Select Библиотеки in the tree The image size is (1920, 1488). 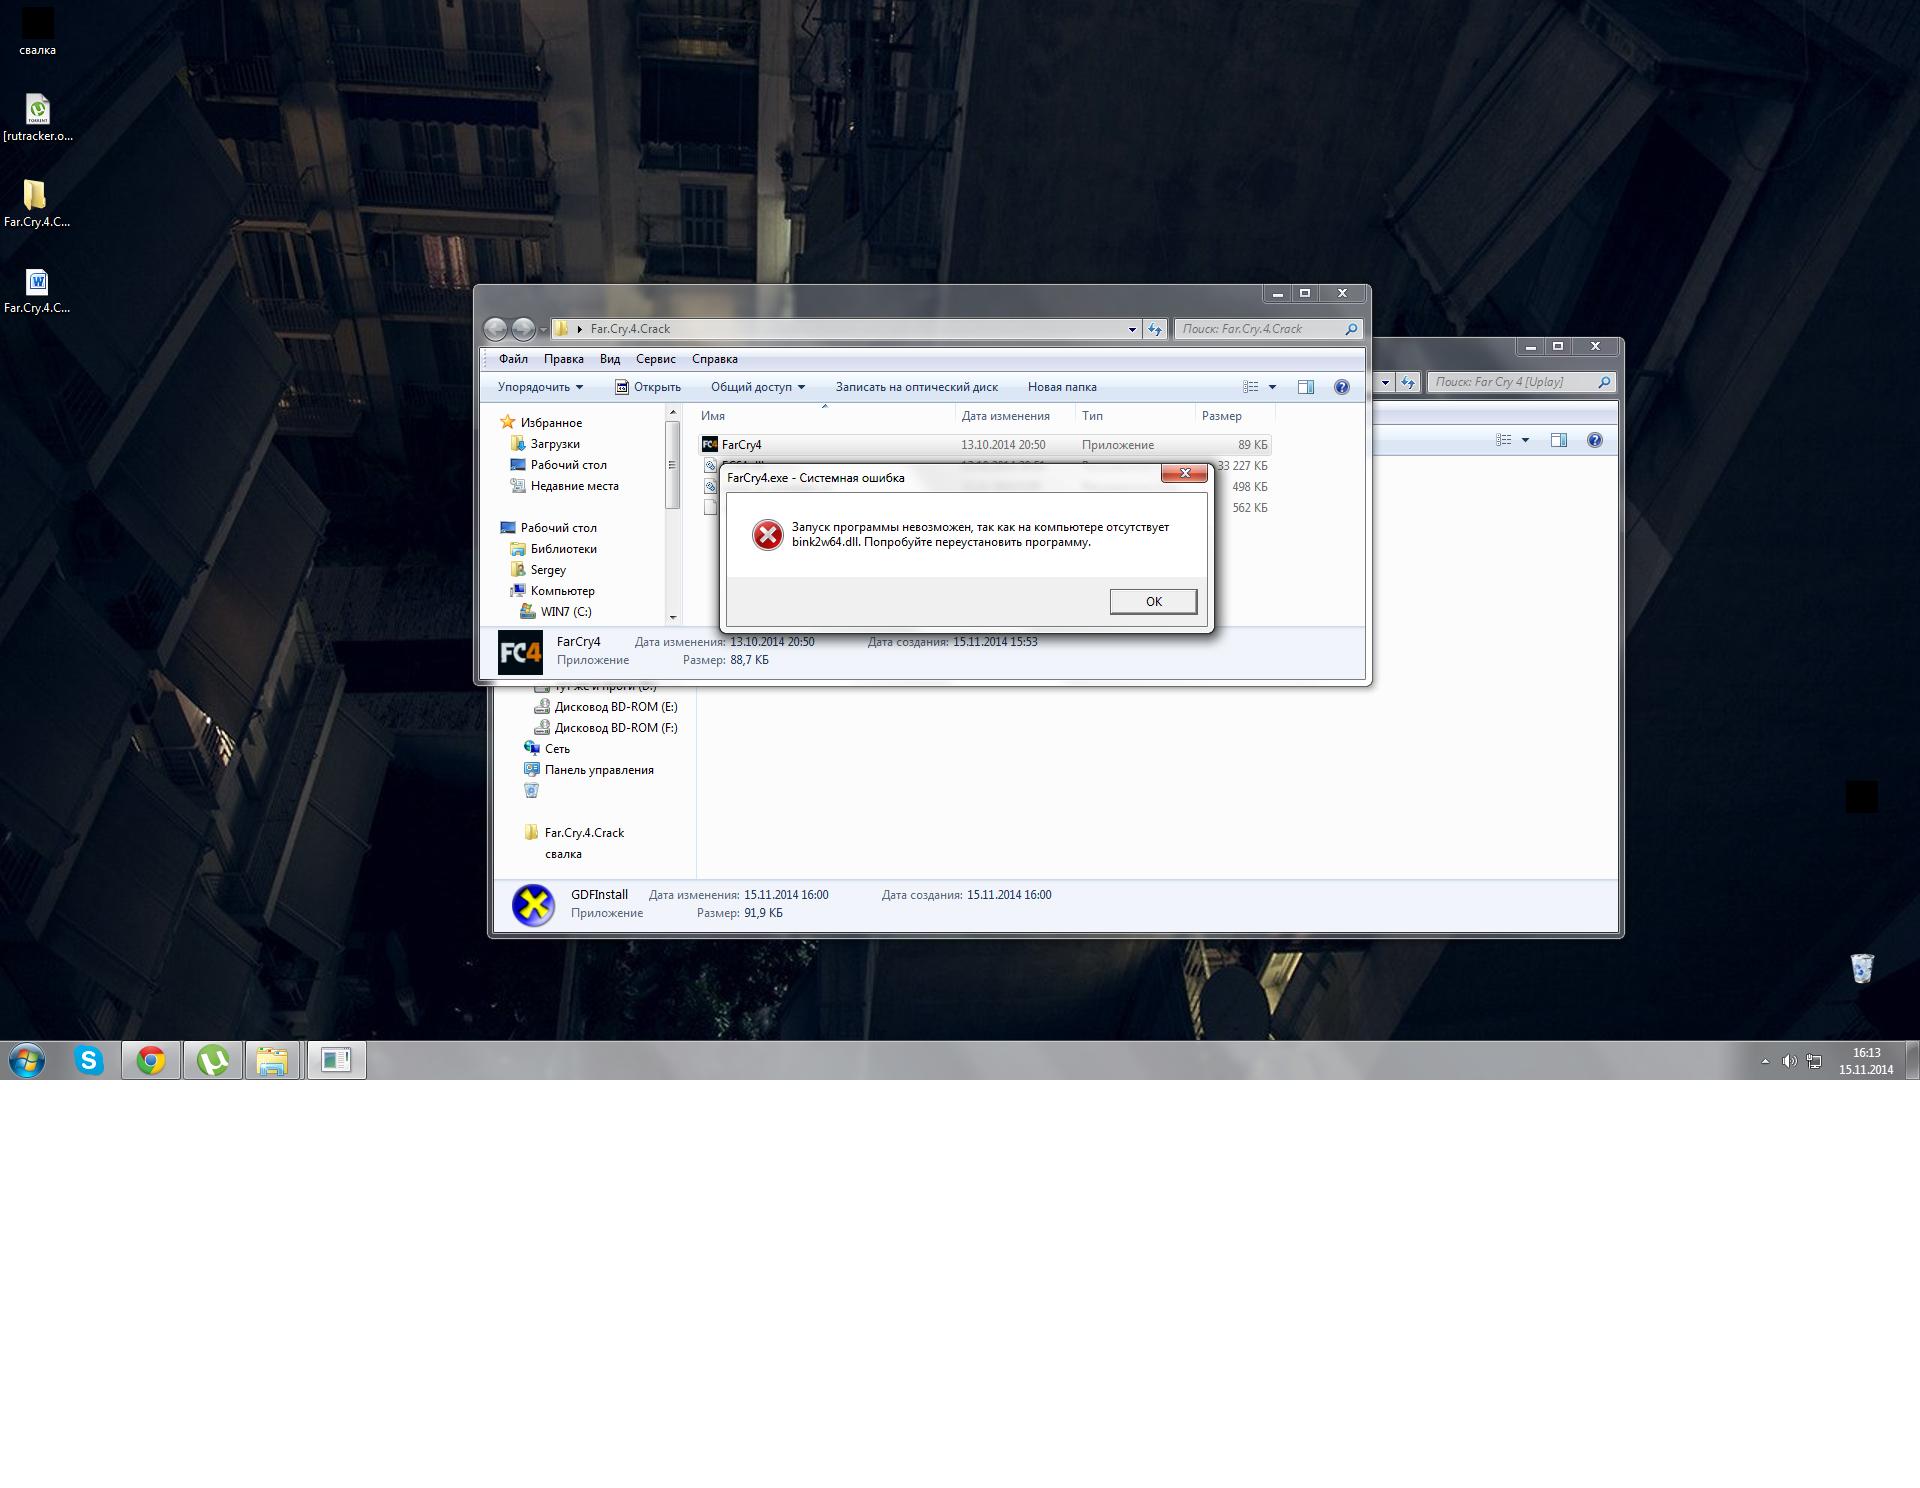563,549
